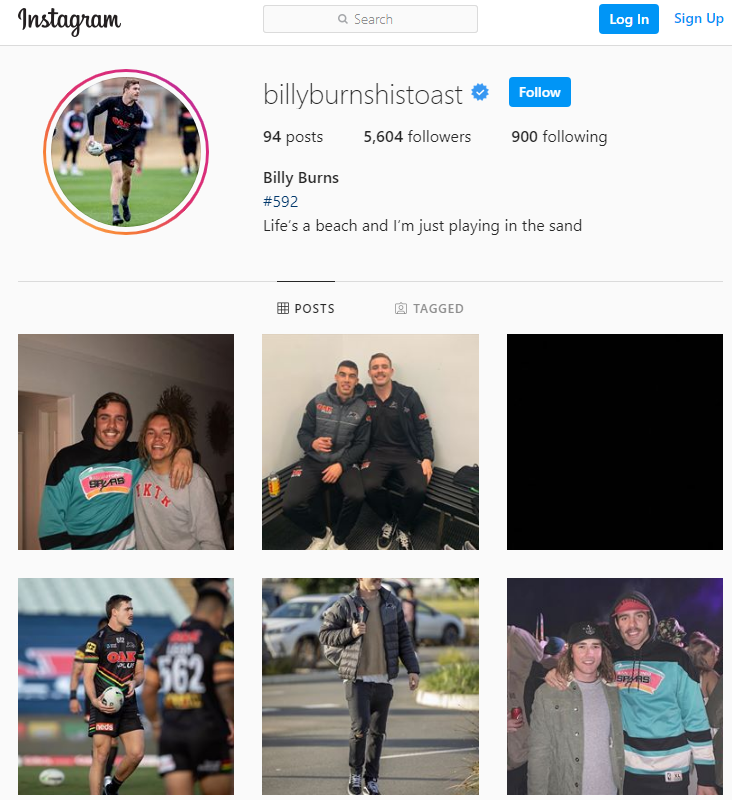Switch to the POSTS tab
Screen dimensions: 732x800
click(x=306, y=308)
